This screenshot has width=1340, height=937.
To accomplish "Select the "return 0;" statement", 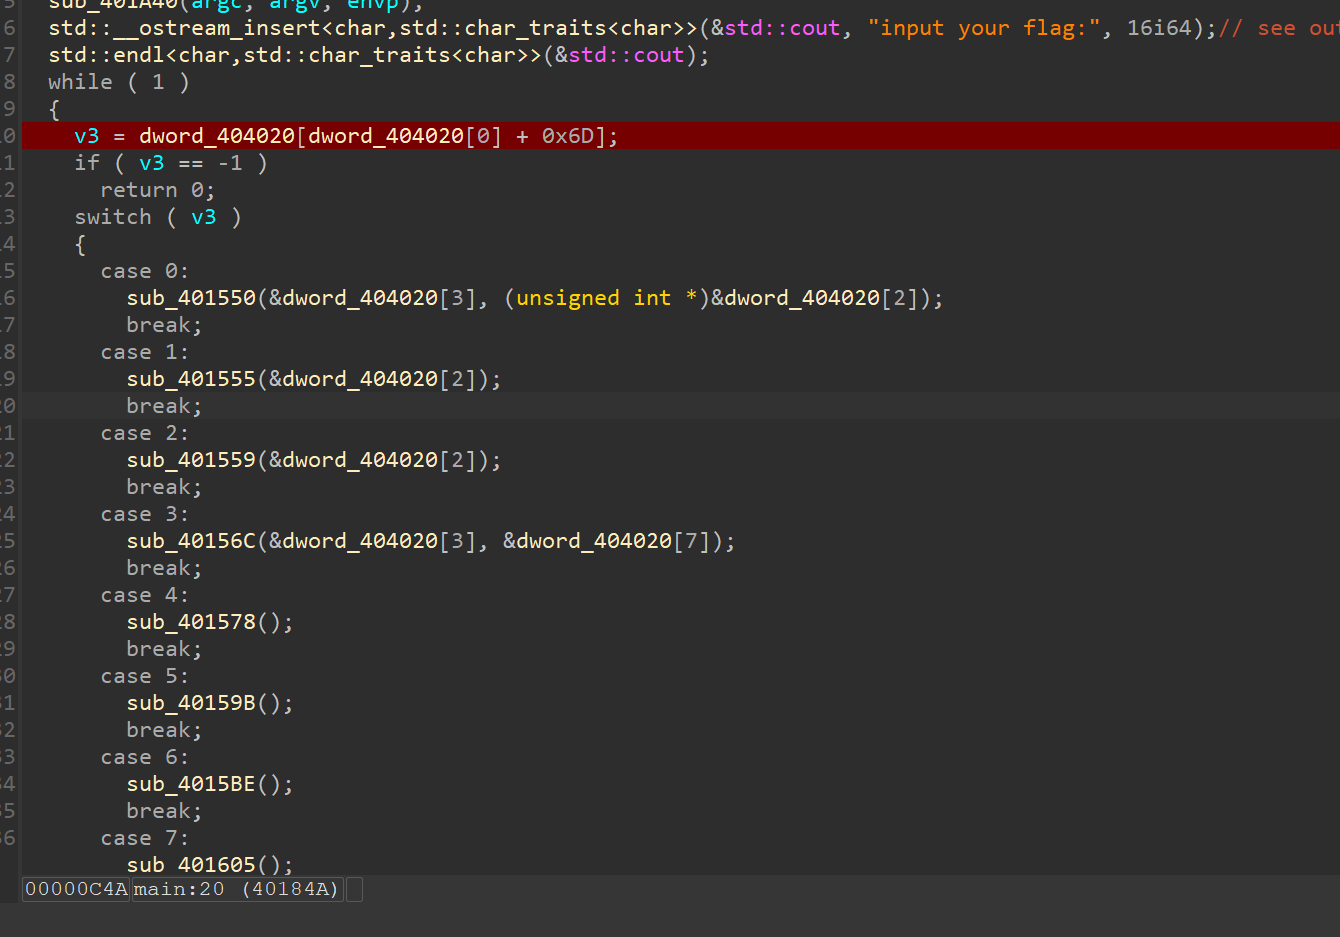I will pyautogui.click(x=157, y=190).
